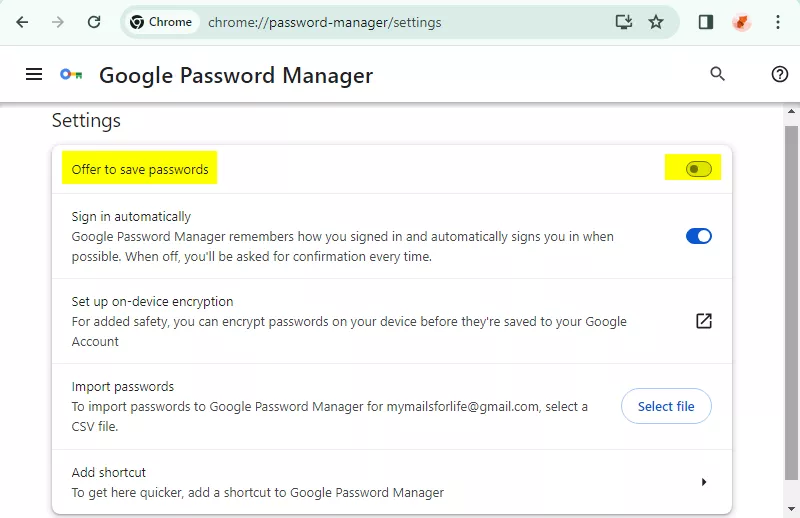
Task: Click the install app icon in address bar
Action: click(624, 22)
